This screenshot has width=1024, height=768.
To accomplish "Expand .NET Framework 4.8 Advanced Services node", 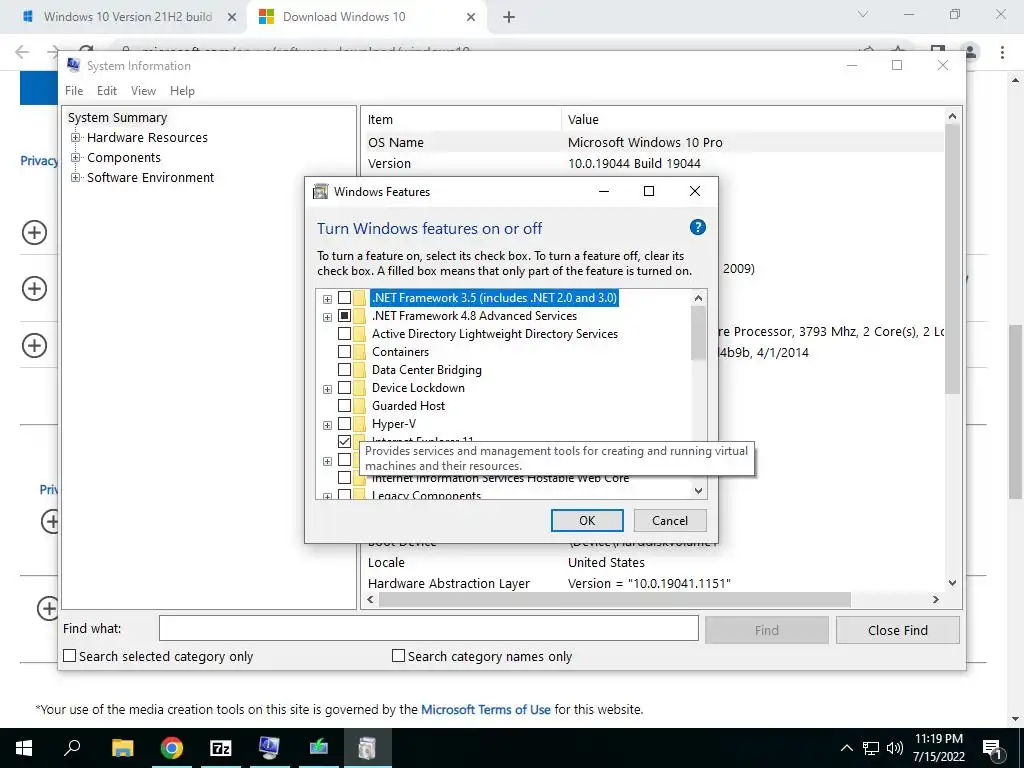I will [327, 317].
